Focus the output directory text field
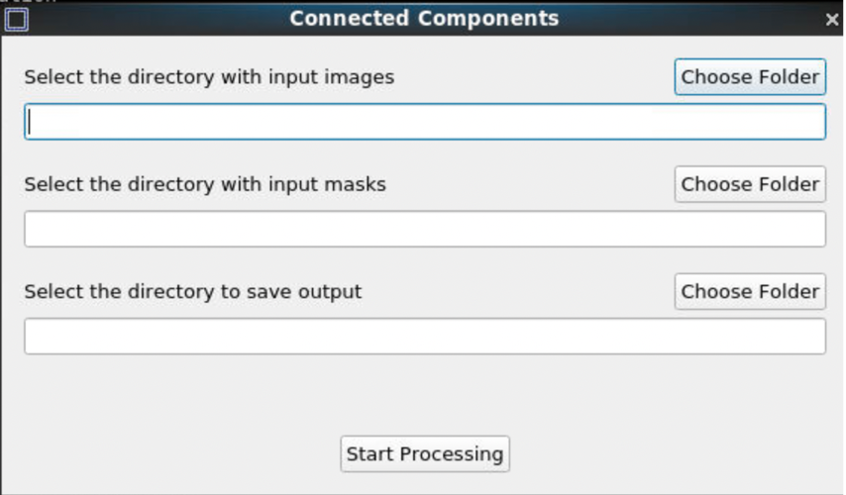846x495 pixels. point(425,336)
